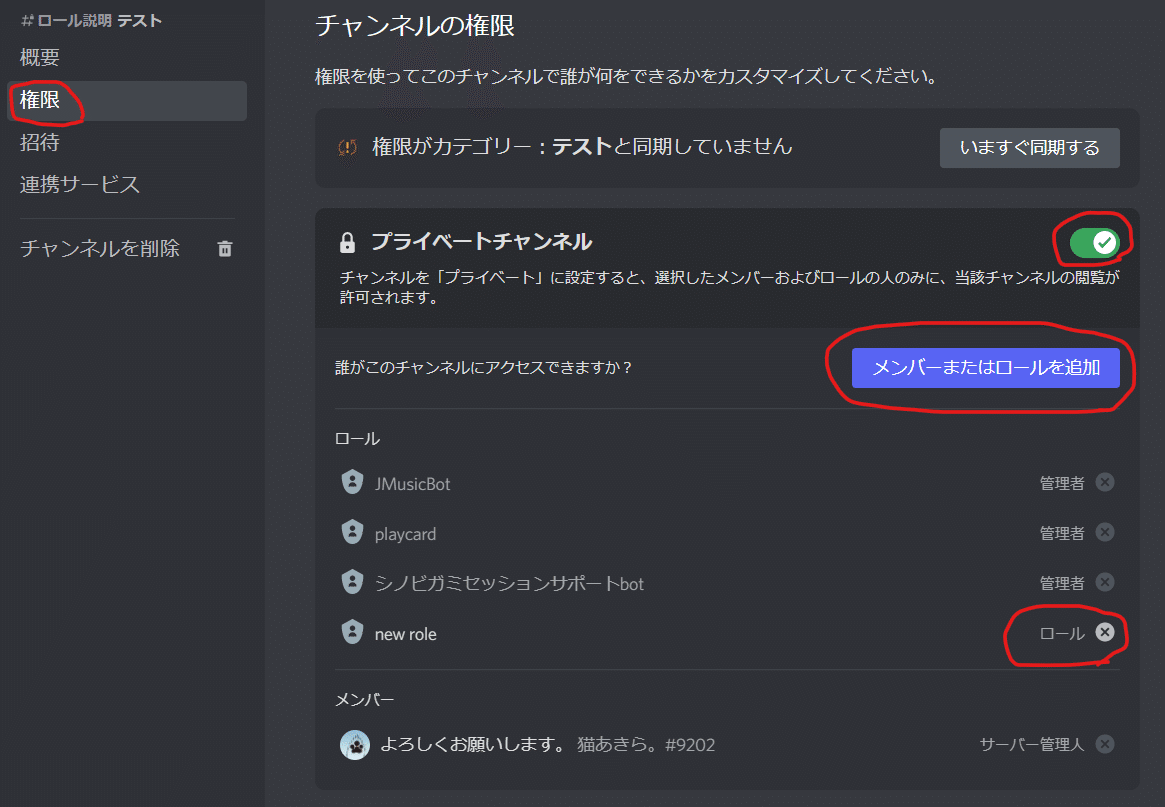Click メンバーまたはロールを追加 button
This screenshot has width=1165, height=807.
click(986, 367)
